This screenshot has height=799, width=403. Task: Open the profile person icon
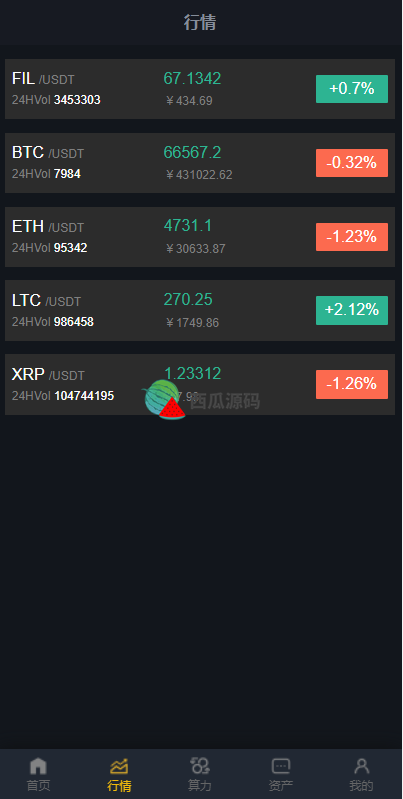pyautogui.click(x=362, y=765)
